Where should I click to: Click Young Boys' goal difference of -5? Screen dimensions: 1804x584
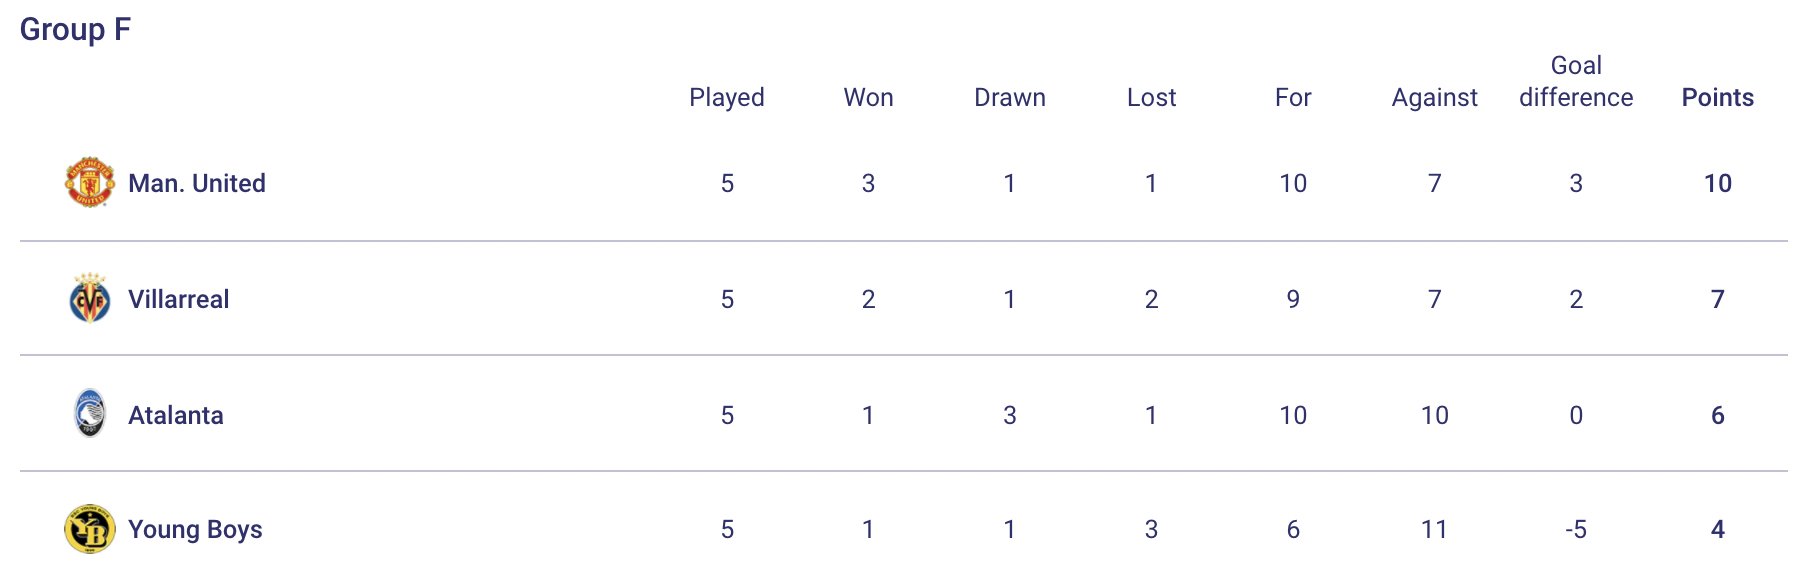[x=1576, y=529]
